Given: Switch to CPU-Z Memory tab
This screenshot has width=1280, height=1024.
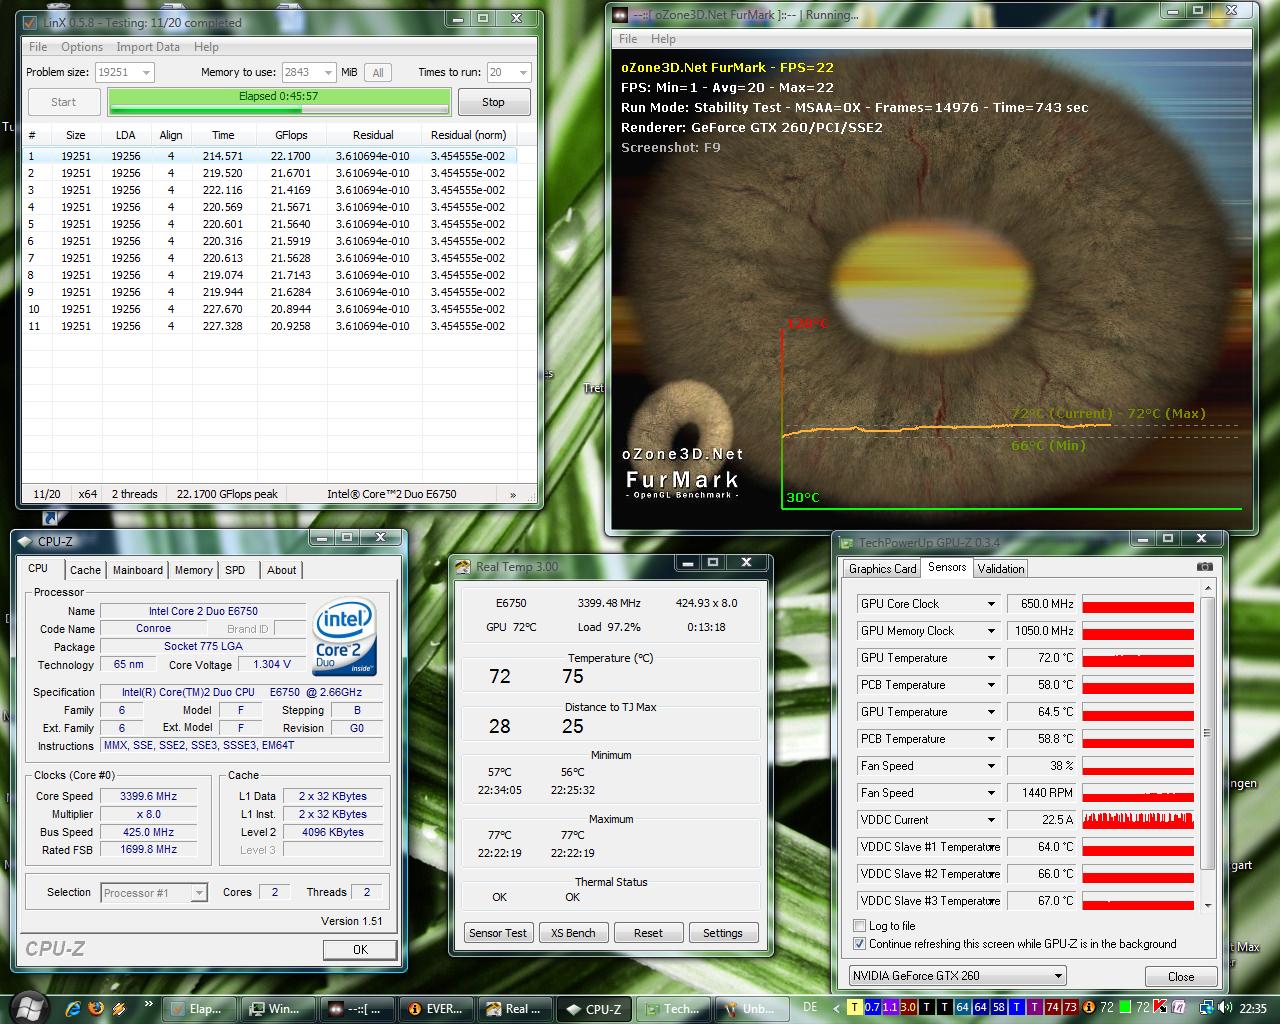Looking at the screenshot, I should (x=194, y=570).
